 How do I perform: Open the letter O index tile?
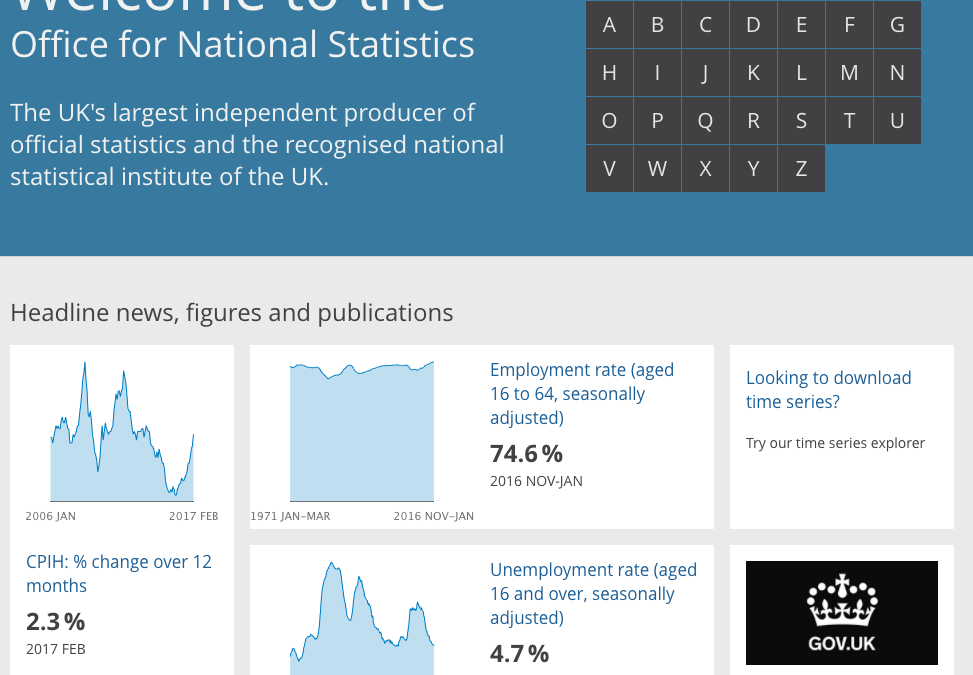[x=609, y=120]
